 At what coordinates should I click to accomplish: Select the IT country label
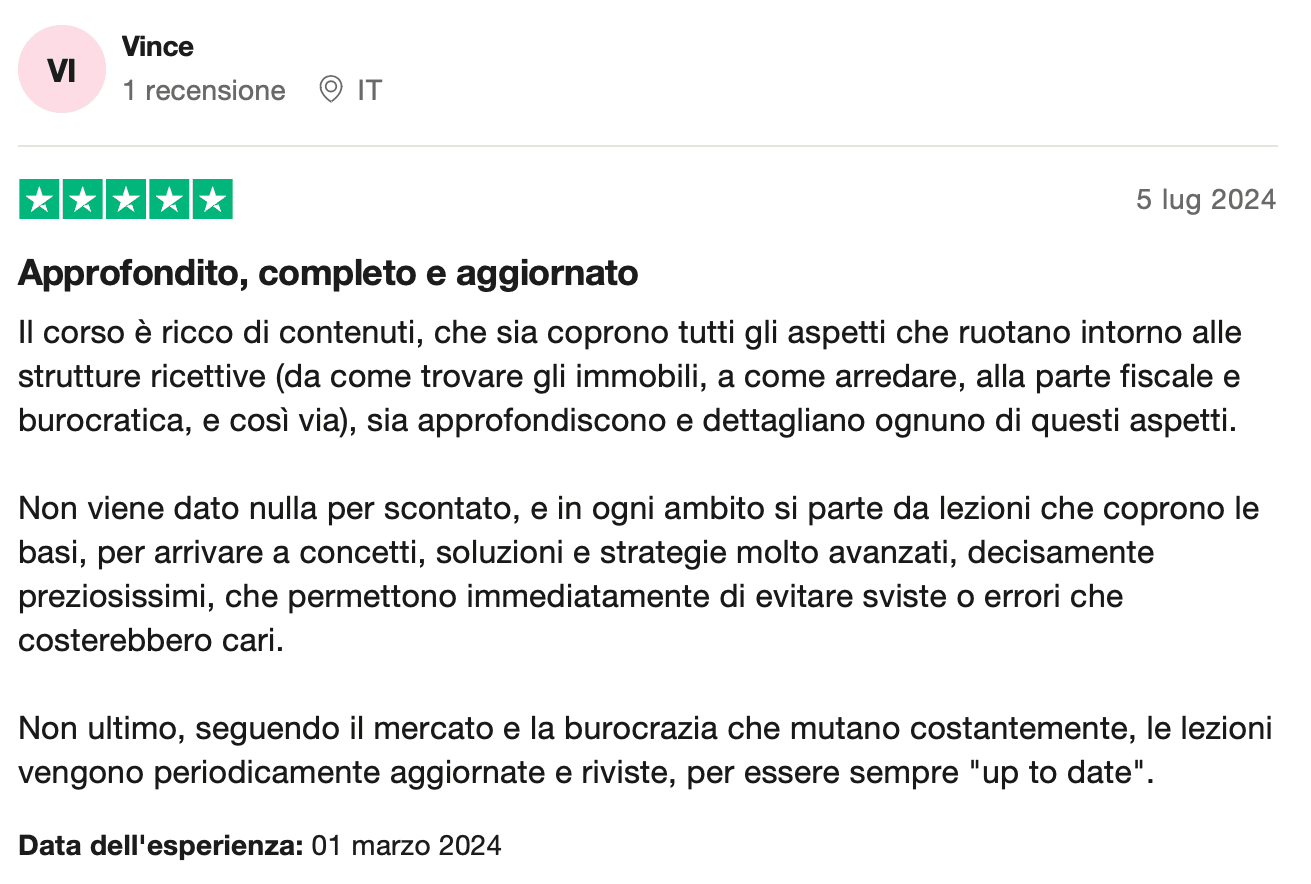click(369, 91)
